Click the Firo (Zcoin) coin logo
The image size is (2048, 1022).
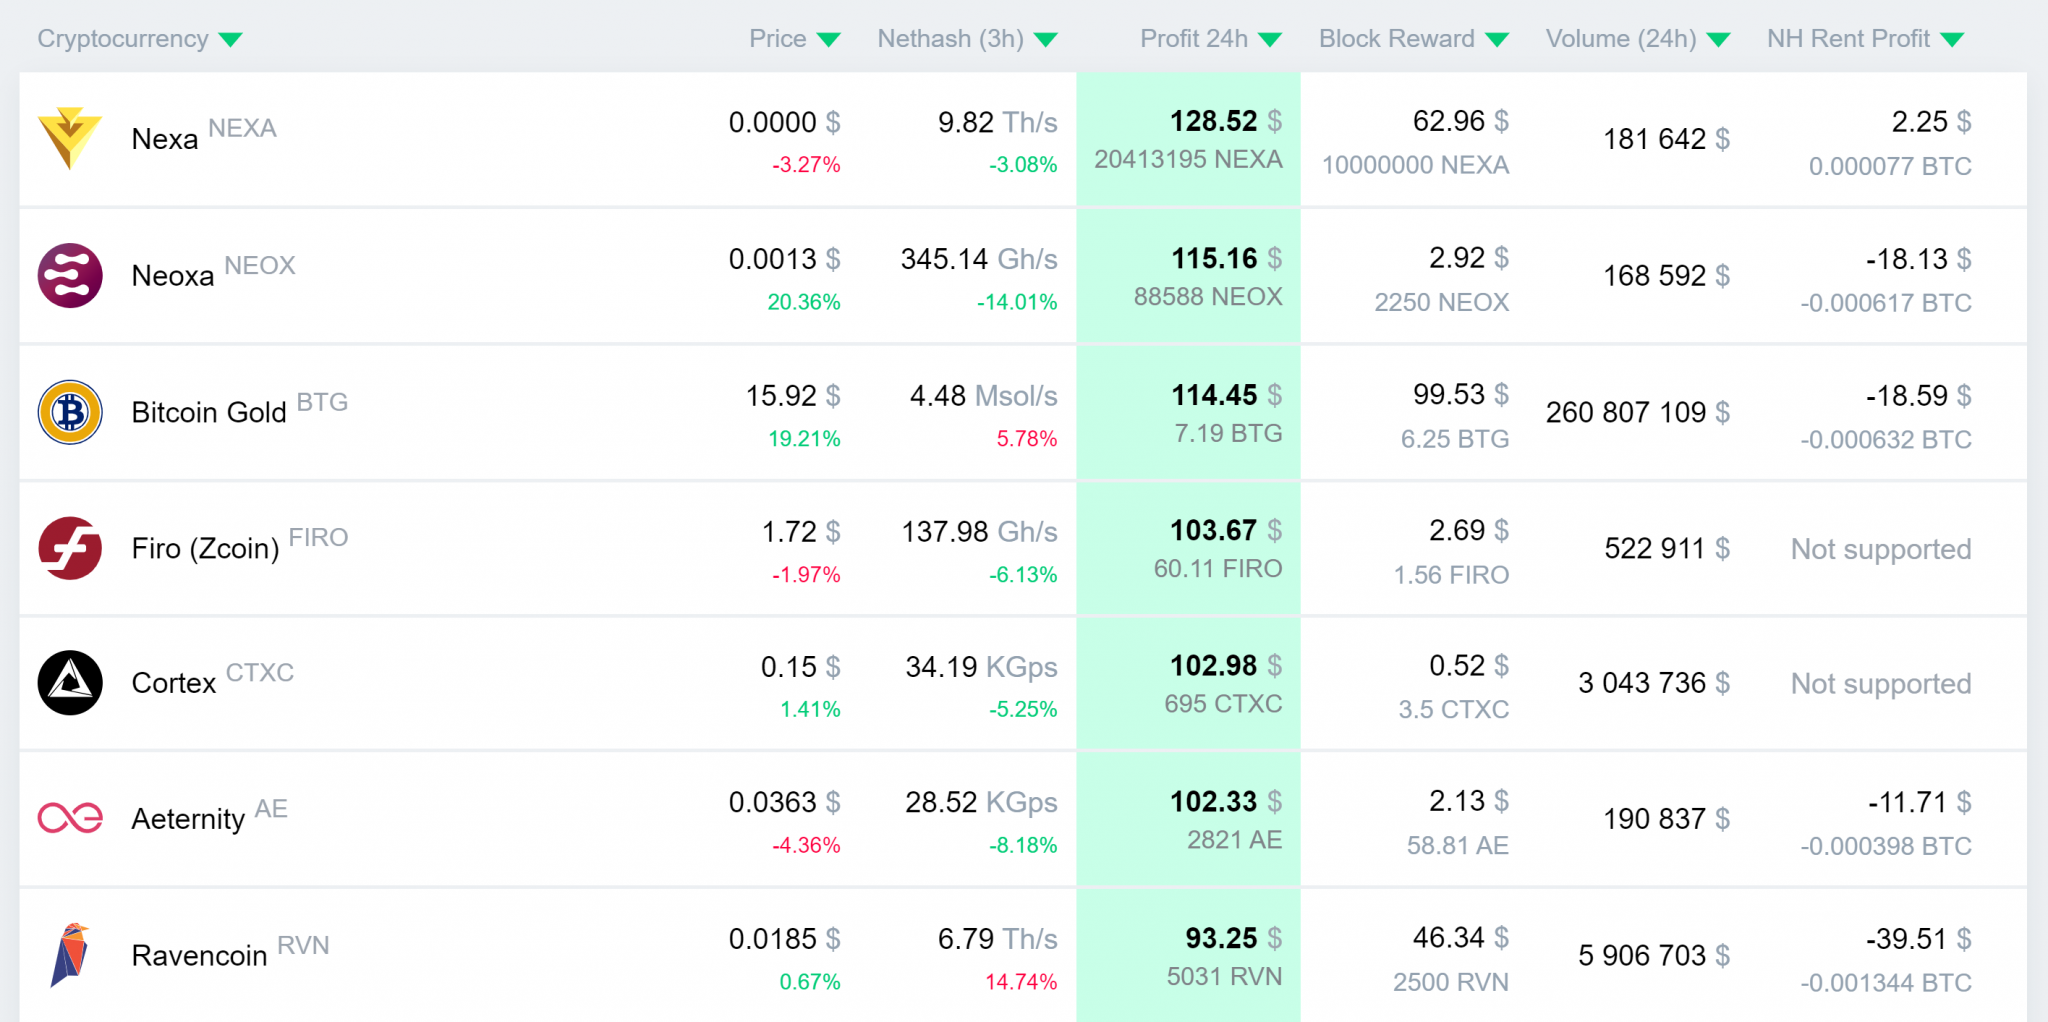pos(69,548)
